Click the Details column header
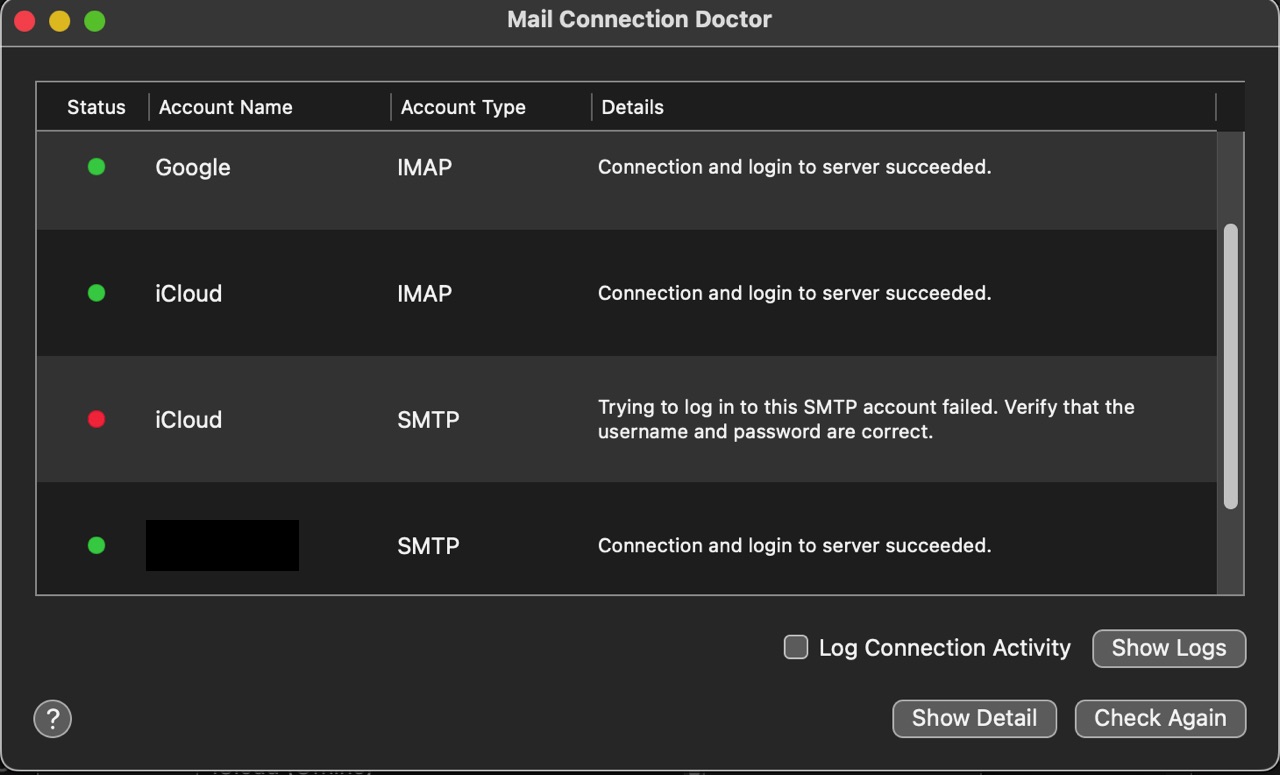 (x=633, y=107)
